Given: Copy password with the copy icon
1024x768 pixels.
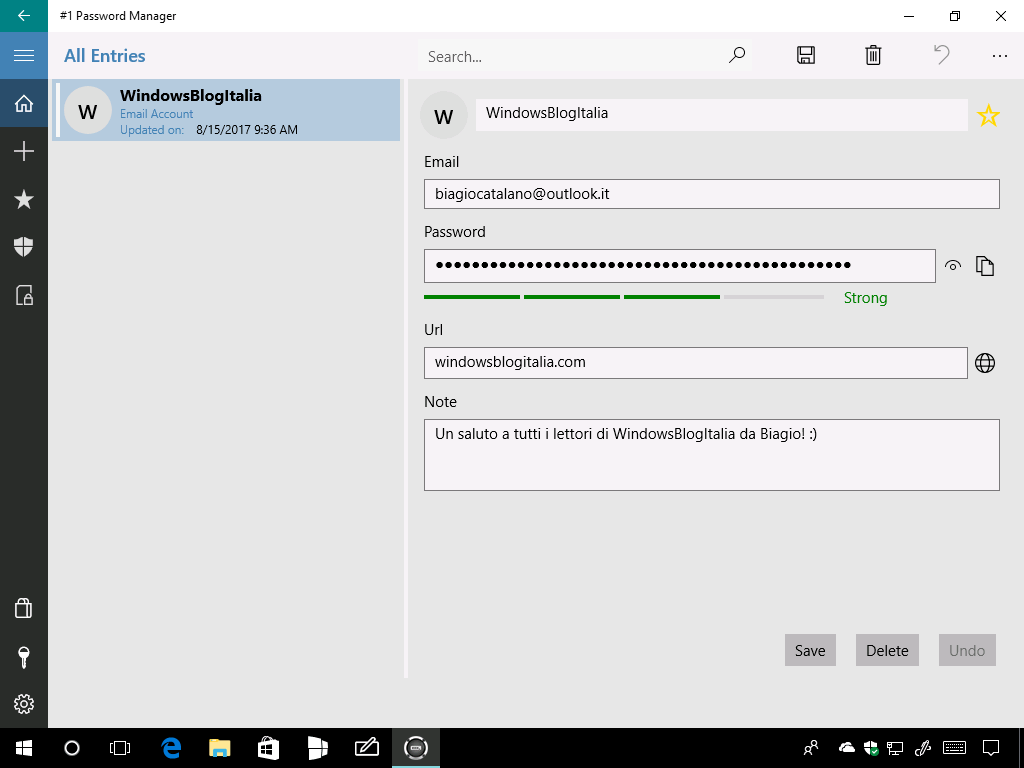Looking at the screenshot, I should click(985, 266).
